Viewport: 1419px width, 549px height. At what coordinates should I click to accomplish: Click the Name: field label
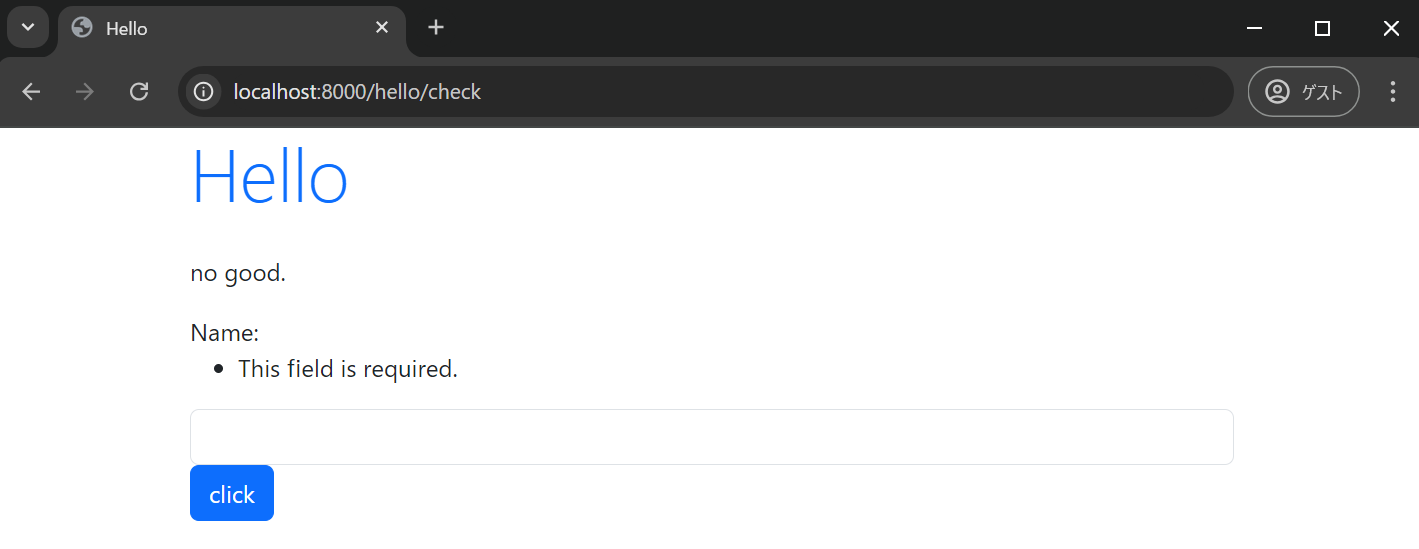click(x=225, y=332)
